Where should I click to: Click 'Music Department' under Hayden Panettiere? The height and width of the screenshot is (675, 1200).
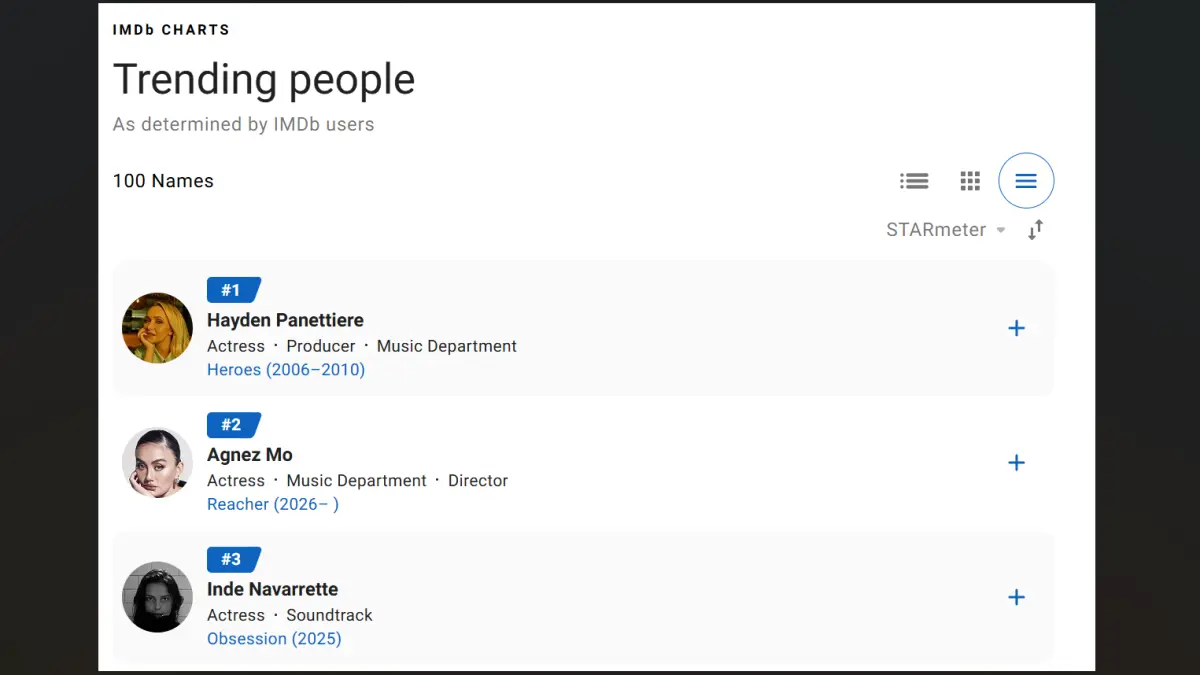[x=447, y=346]
